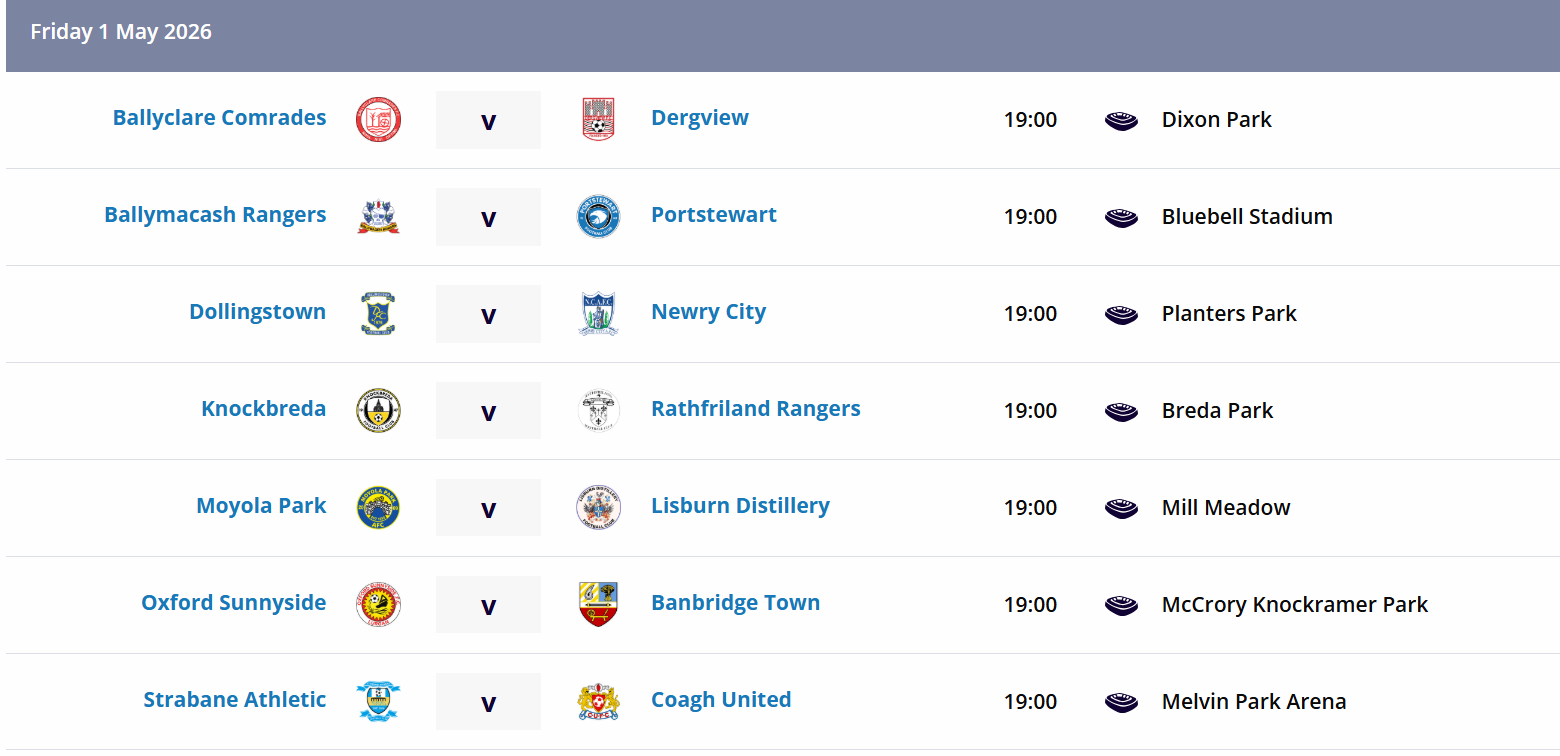Click the Coagh United club crest
Image resolution: width=1560 pixels, height=756 pixels.
pyautogui.click(x=598, y=701)
